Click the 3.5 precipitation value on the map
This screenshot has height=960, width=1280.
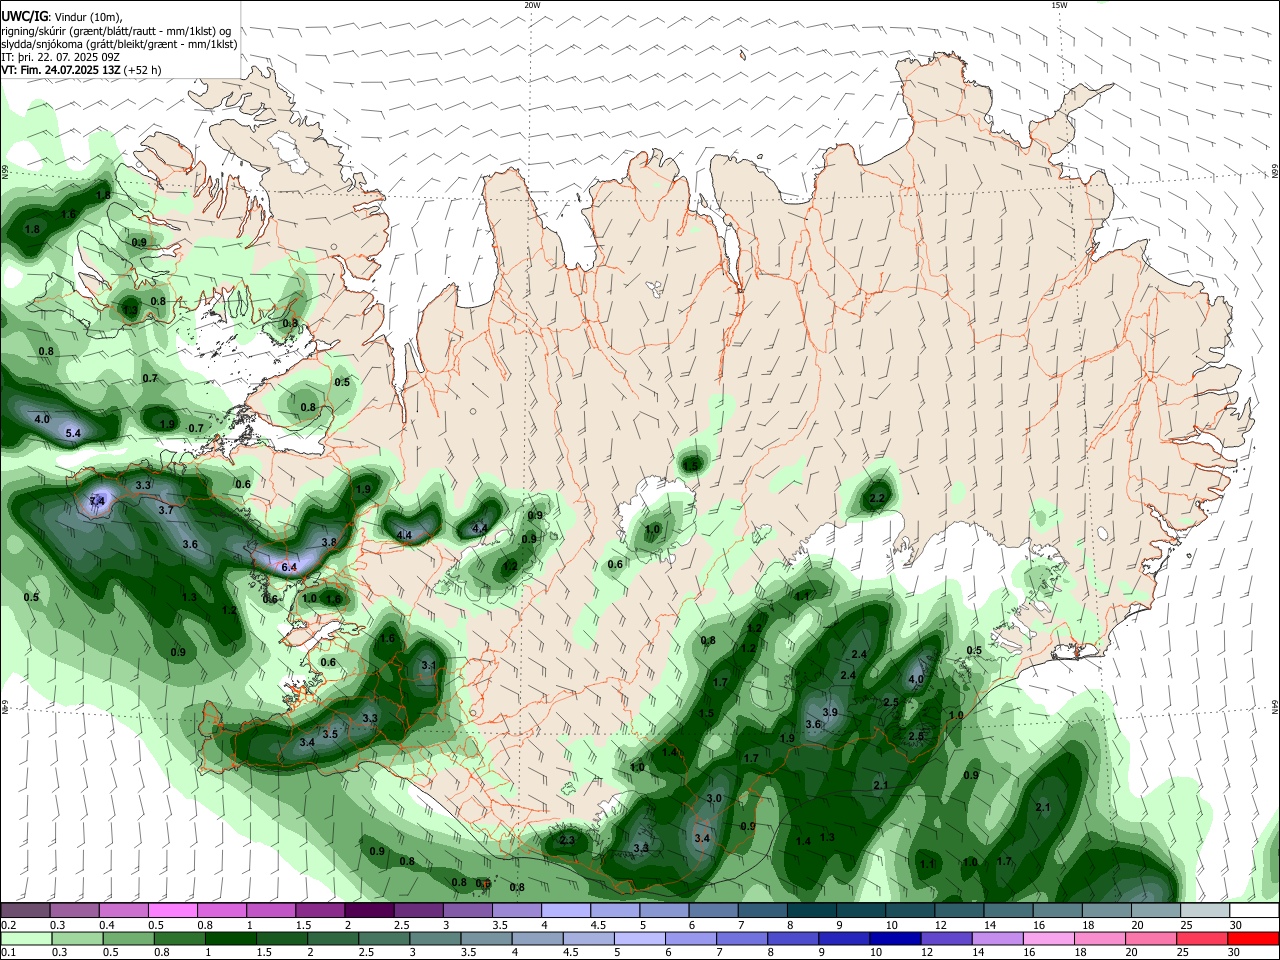coord(331,734)
